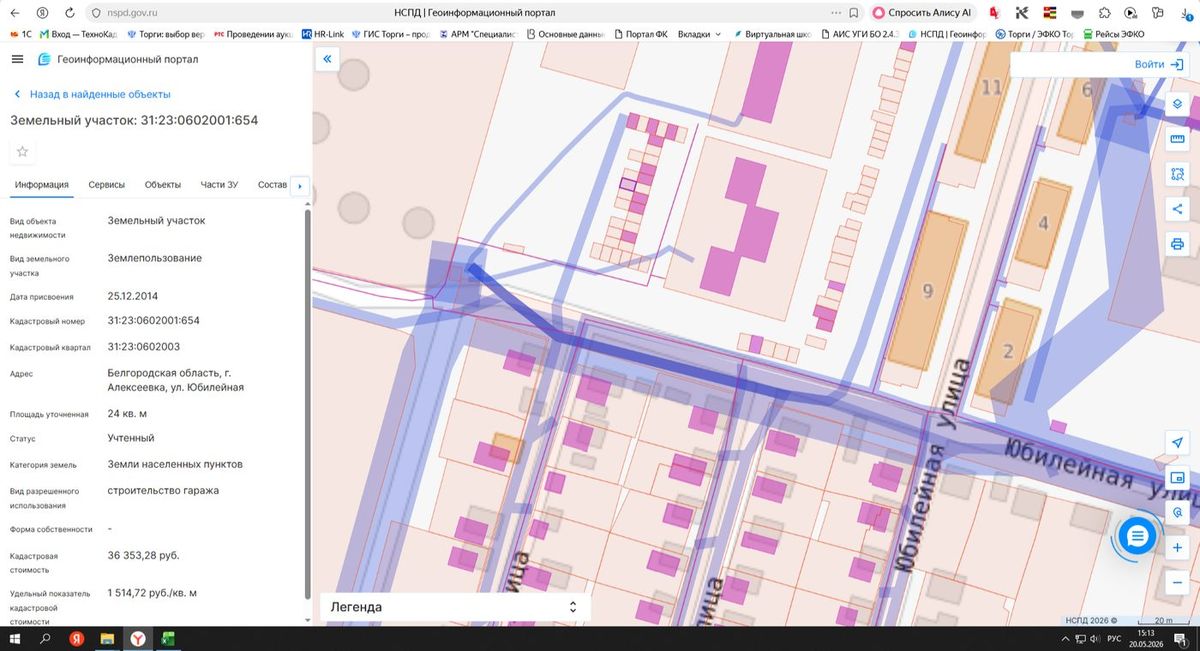Open the Excel app in taskbar
Image resolution: width=1200 pixels, height=651 pixels.
coord(168,638)
